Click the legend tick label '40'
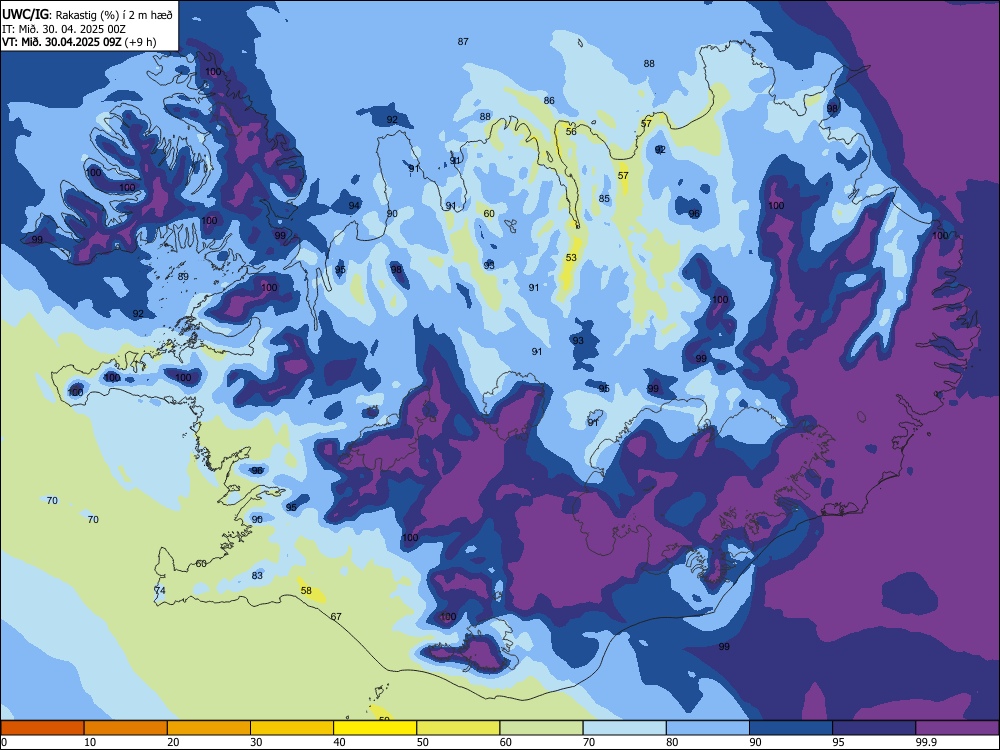The width and height of the screenshot is (1000, 750). pyautogui.click(x=339, y=742)
